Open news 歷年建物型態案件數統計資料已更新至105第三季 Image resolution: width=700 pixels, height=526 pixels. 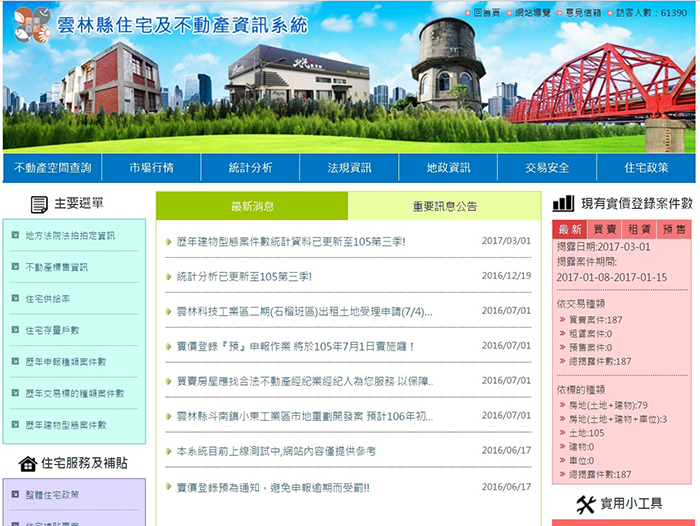[x=291, y=242]
